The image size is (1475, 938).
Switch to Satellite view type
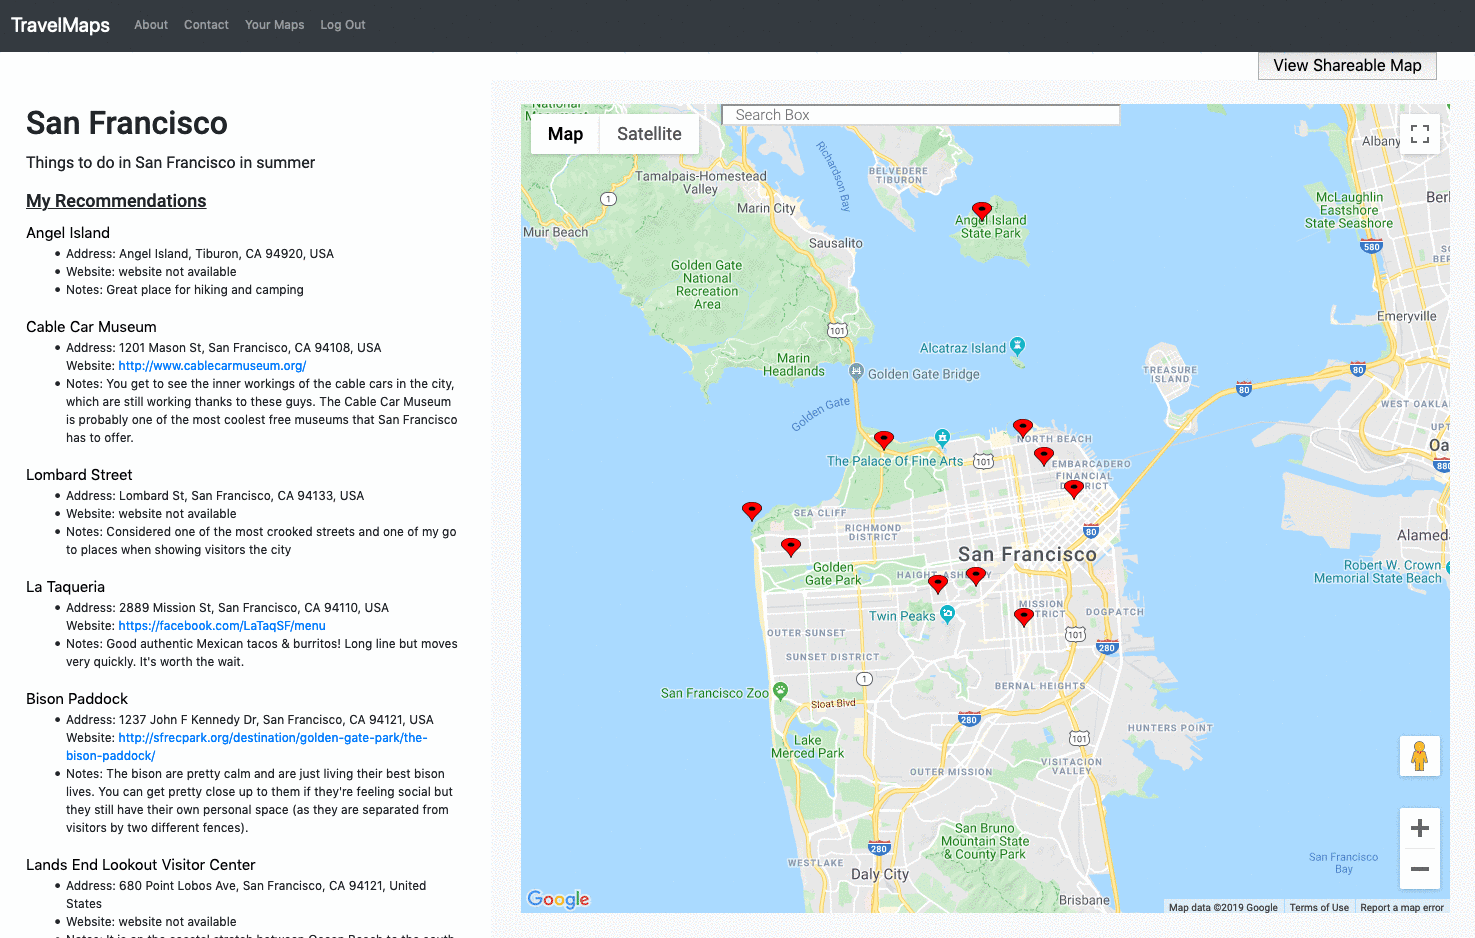coord(649,134)
